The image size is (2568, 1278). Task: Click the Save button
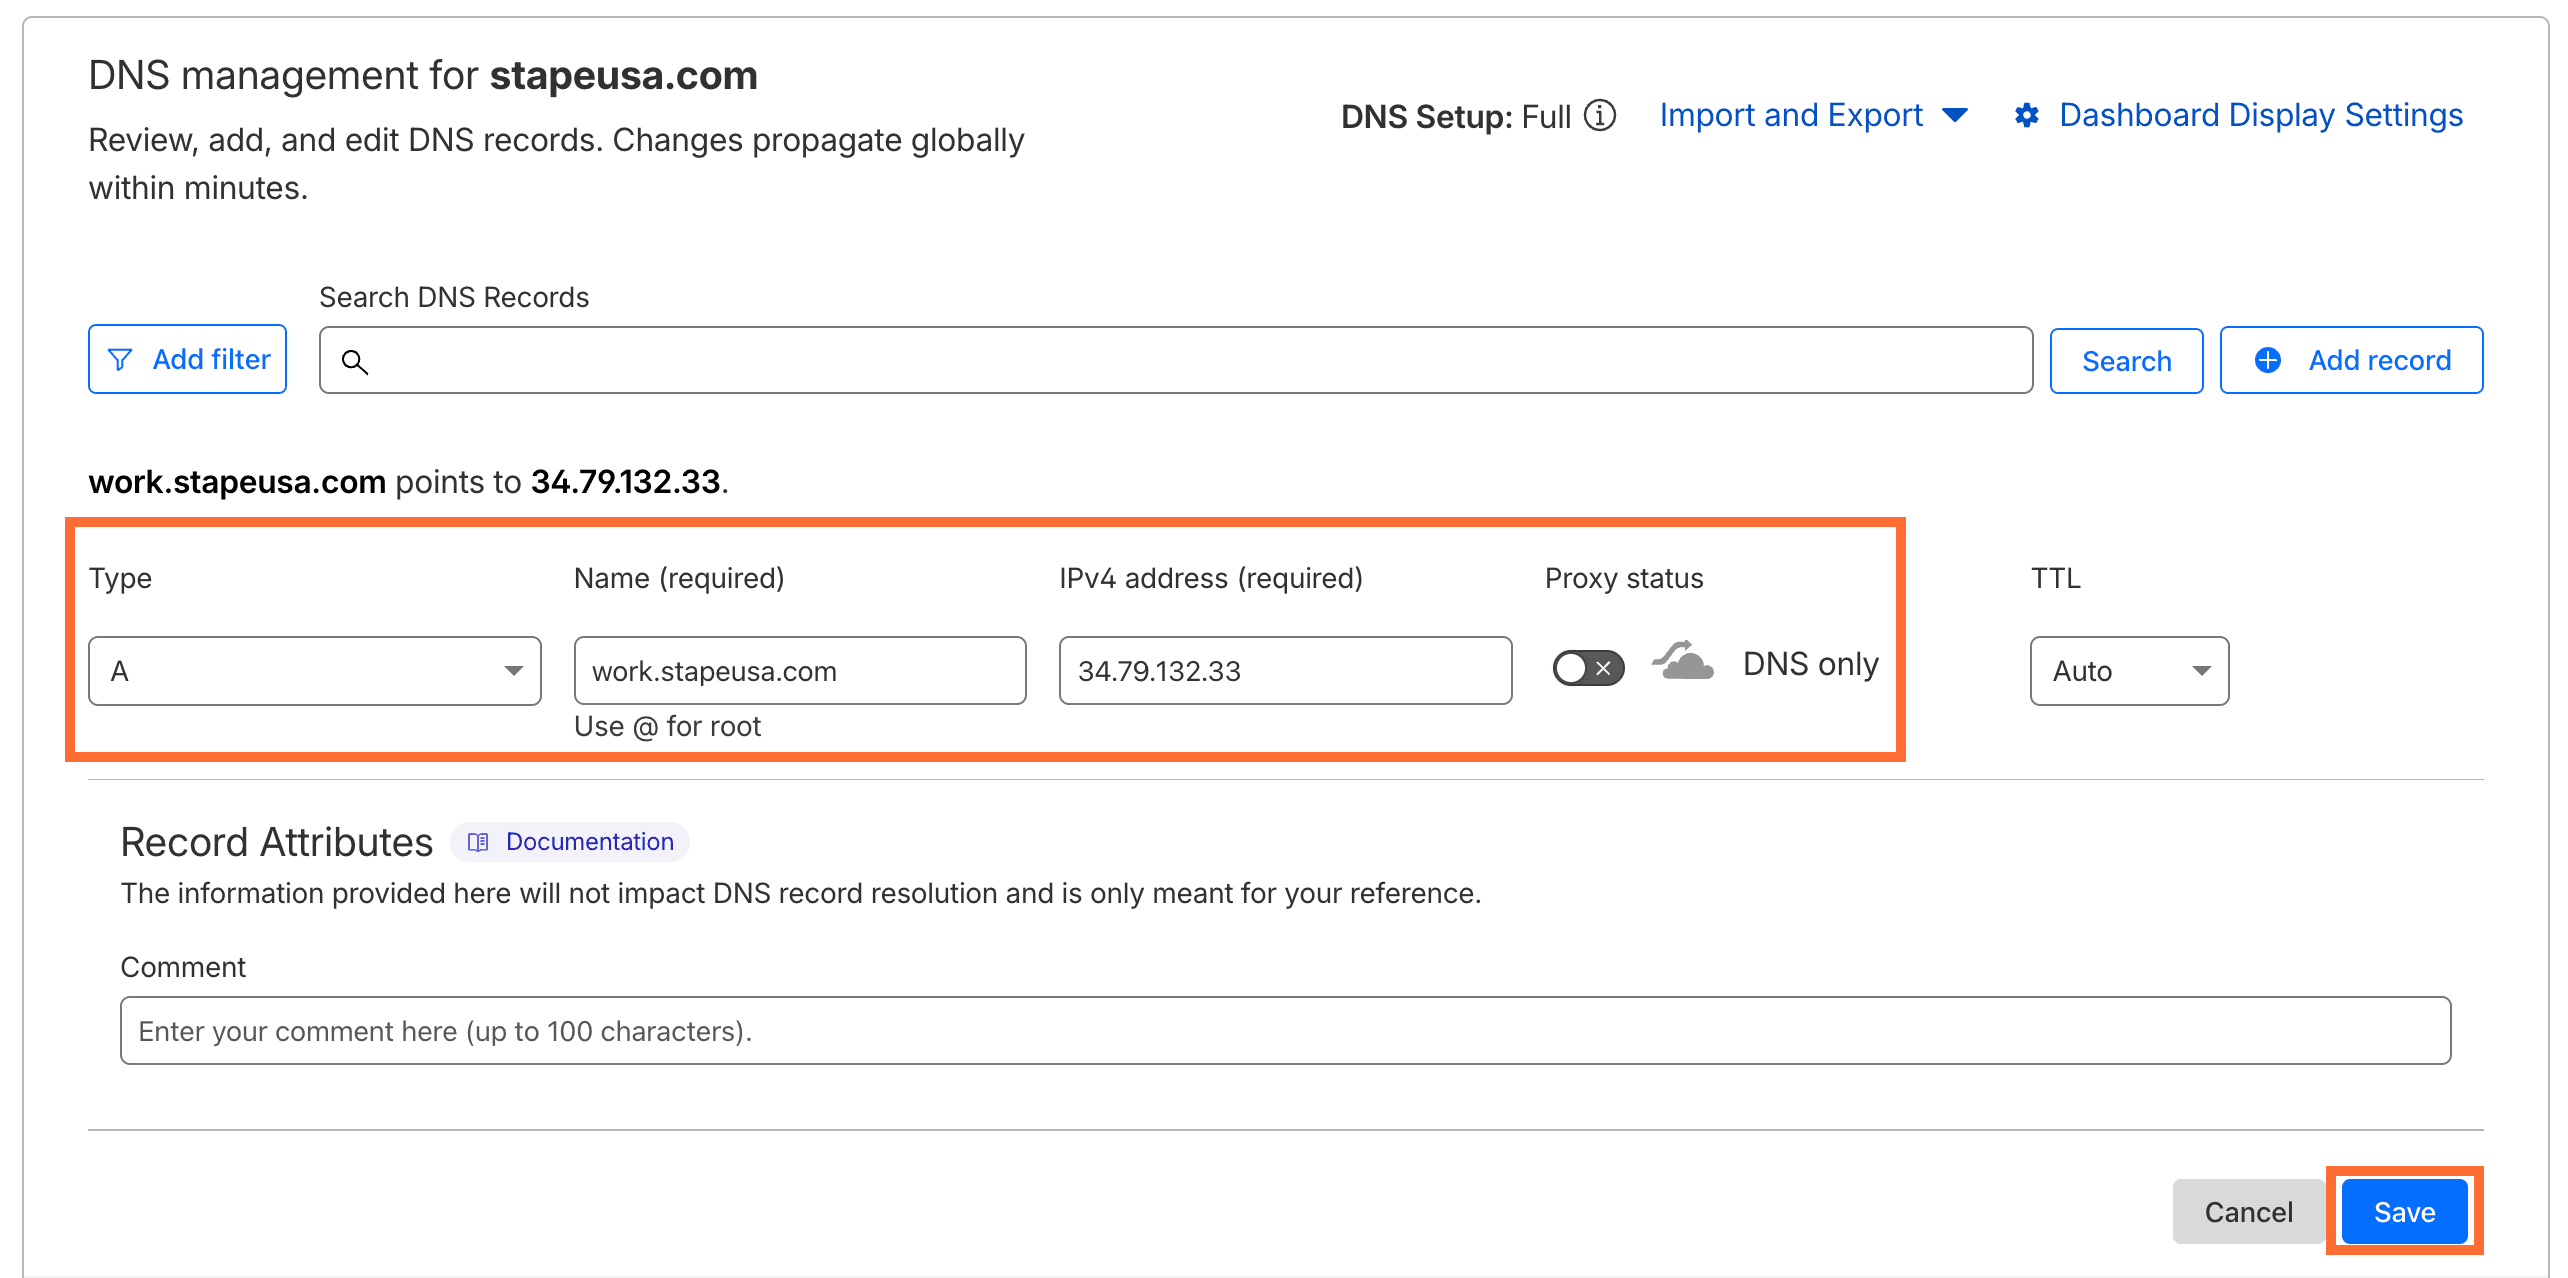(x=2403, y=1212)
